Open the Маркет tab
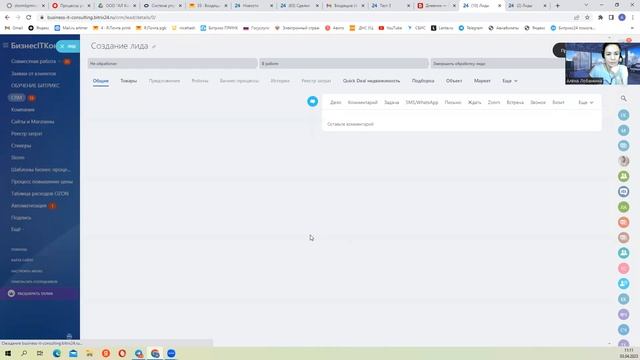640x360 pixels. (482, 81)
